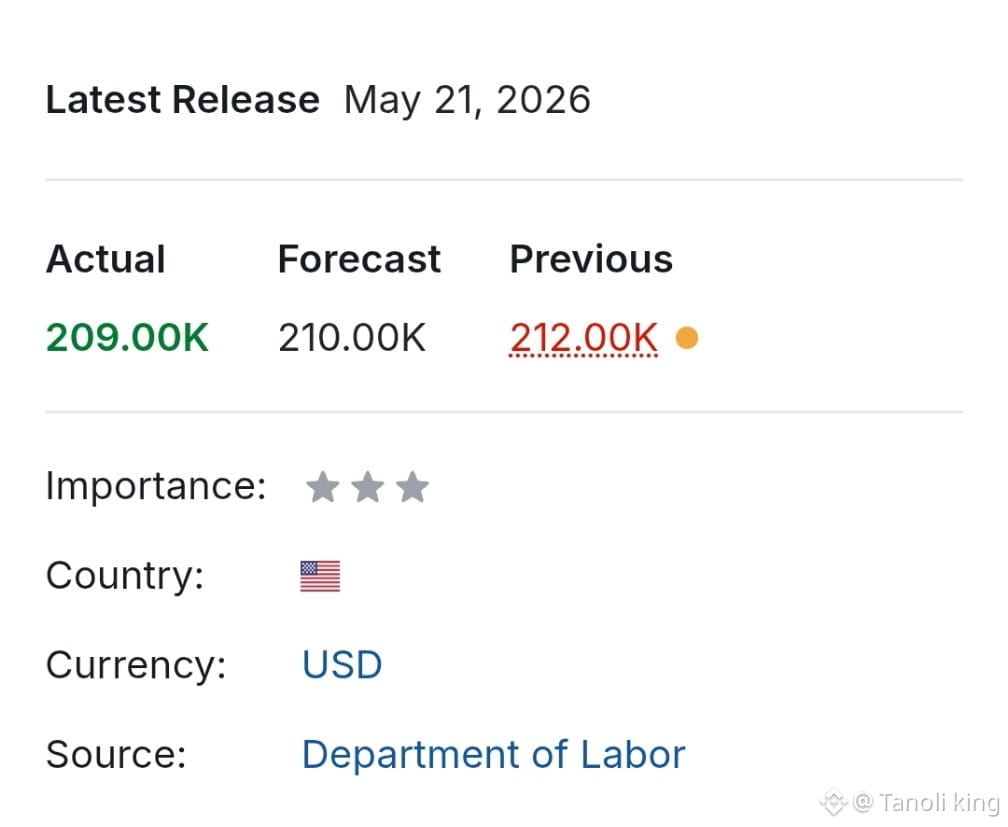Click the Country label

(x=125, y=575)
